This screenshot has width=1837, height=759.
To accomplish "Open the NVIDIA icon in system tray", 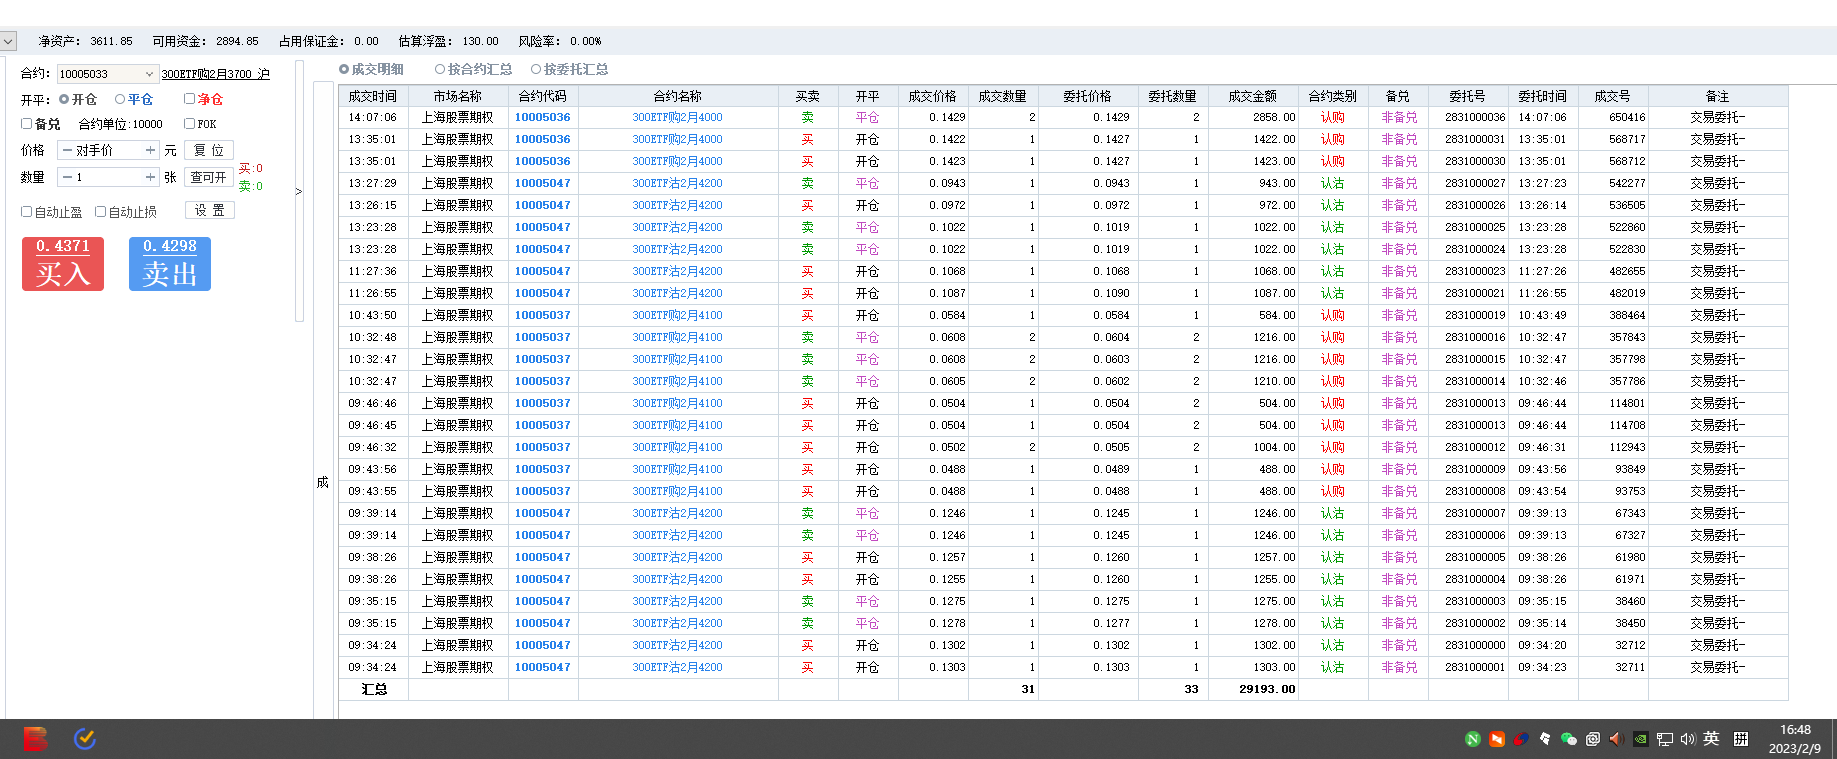I will (1641, 739).
